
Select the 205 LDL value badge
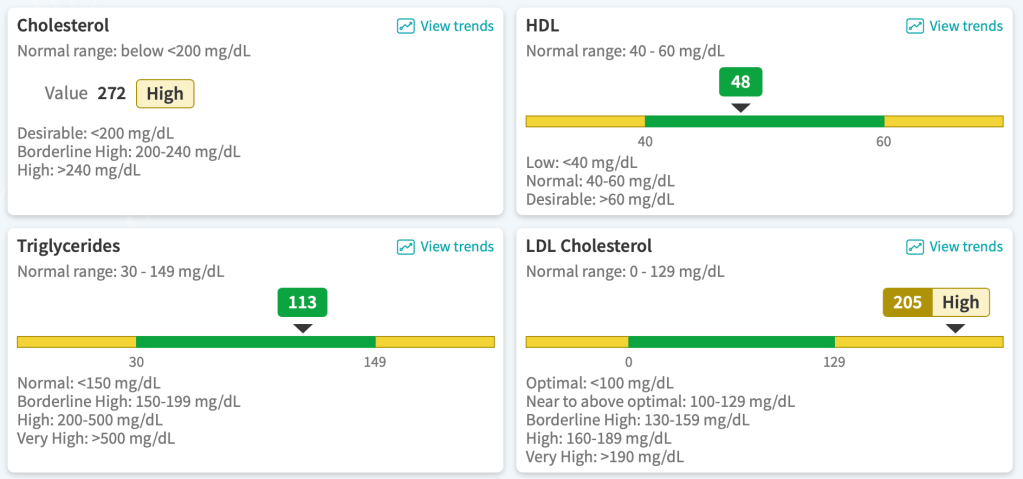pyautogui.click(x=907, y=302)
